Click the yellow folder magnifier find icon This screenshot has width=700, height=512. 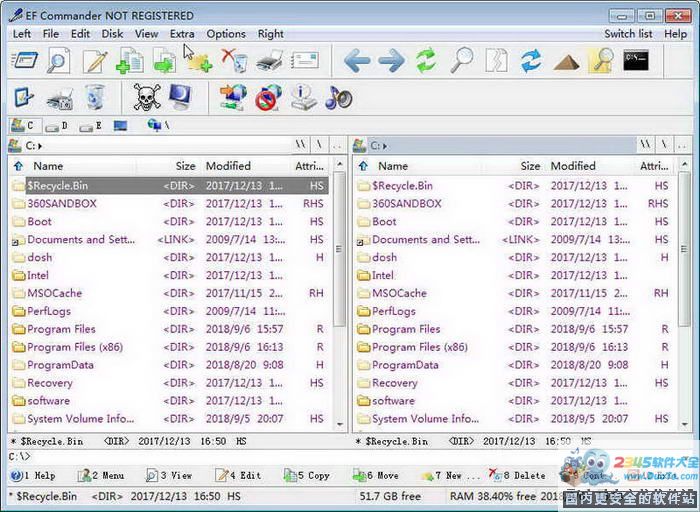[601, 60]
